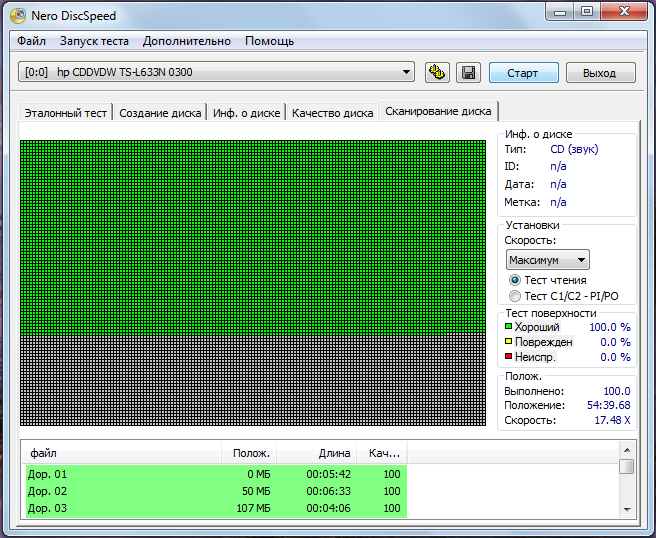This screenshot has width=656, height=538.
Task: Click the Длина column header
Action: [x=317, y=453]
